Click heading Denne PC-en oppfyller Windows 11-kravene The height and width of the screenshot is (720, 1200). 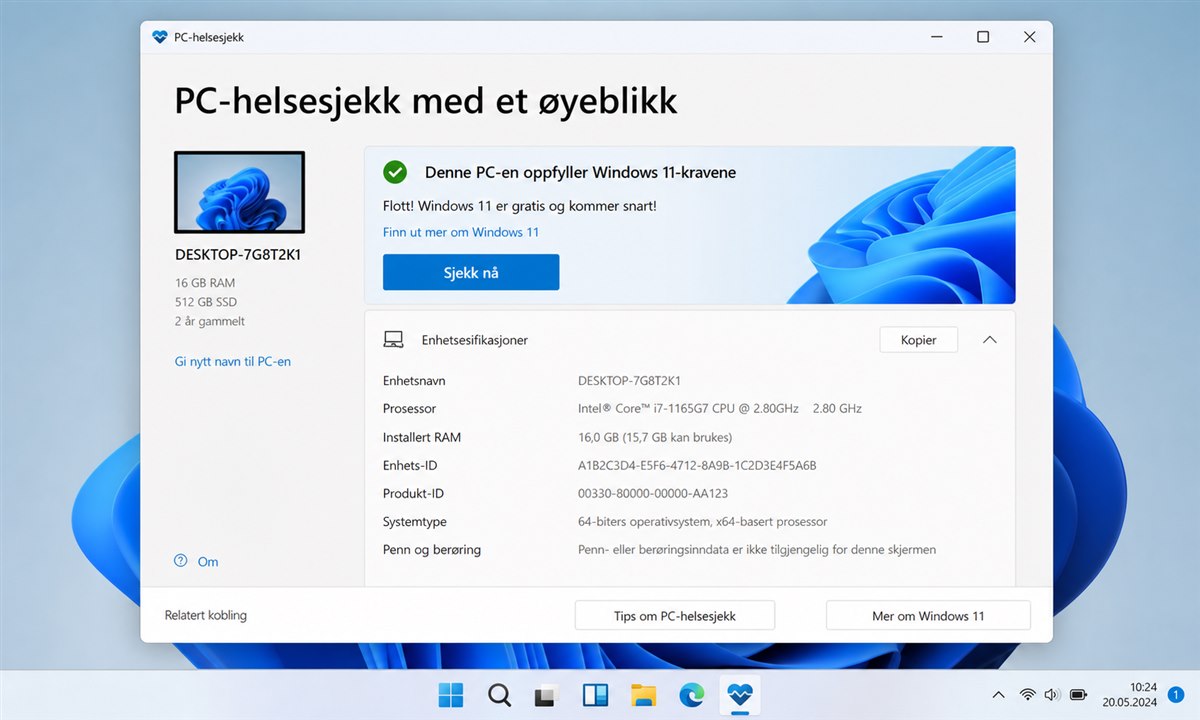coord(581,172)
